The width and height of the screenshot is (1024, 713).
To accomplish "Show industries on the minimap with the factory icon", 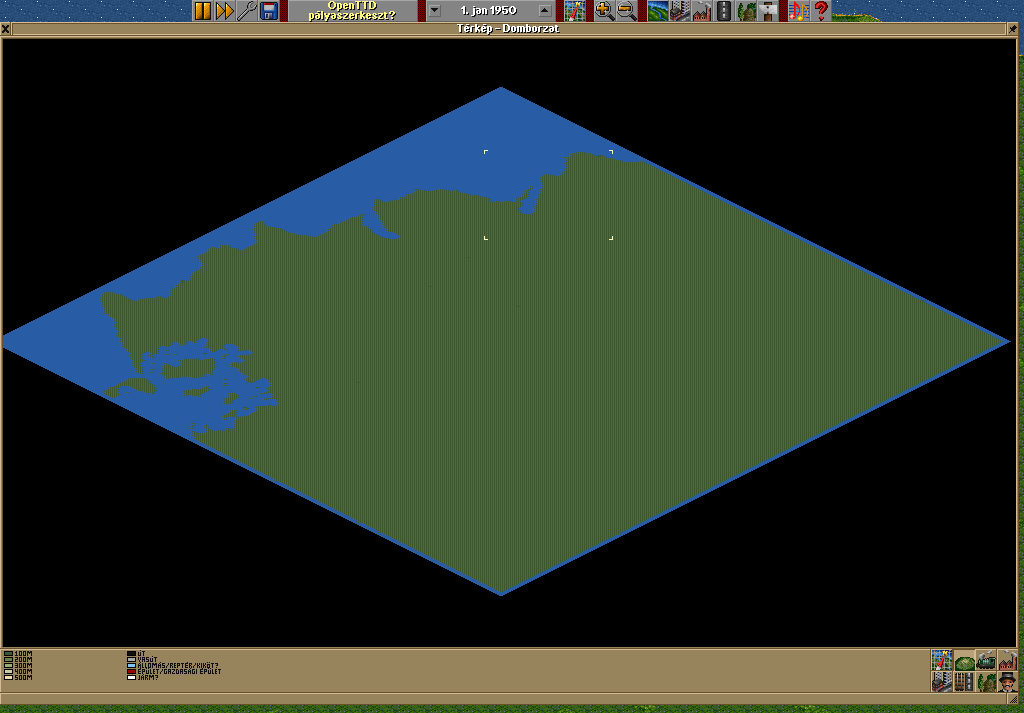I will click(1007, 660).
